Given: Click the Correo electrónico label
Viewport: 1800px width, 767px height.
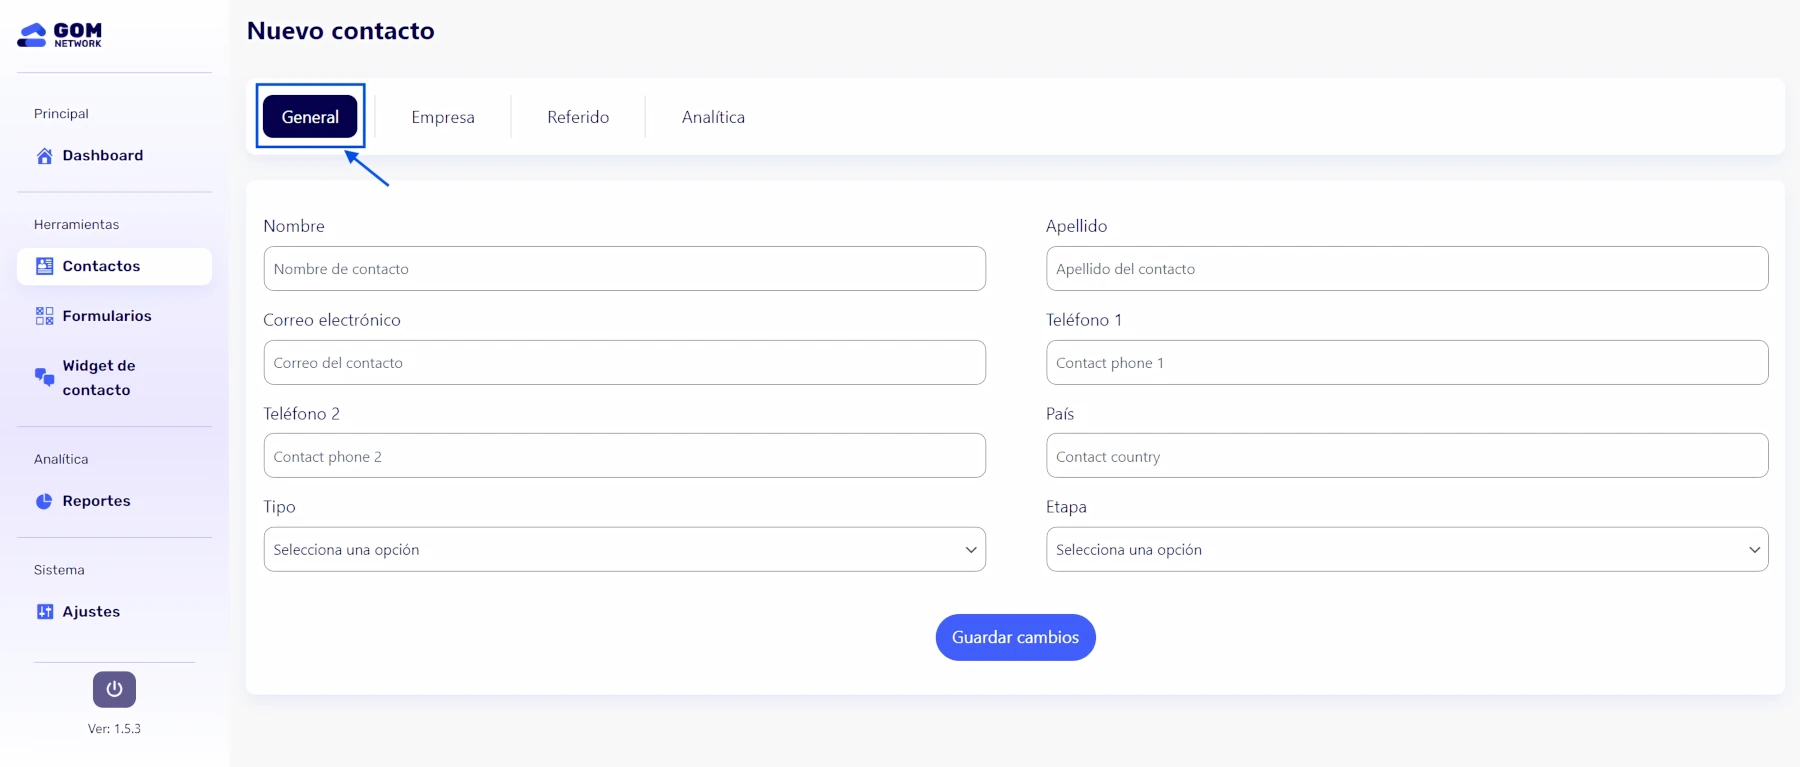Looking at the screenshot, I should pyautogui.click(x=332, y=320).
